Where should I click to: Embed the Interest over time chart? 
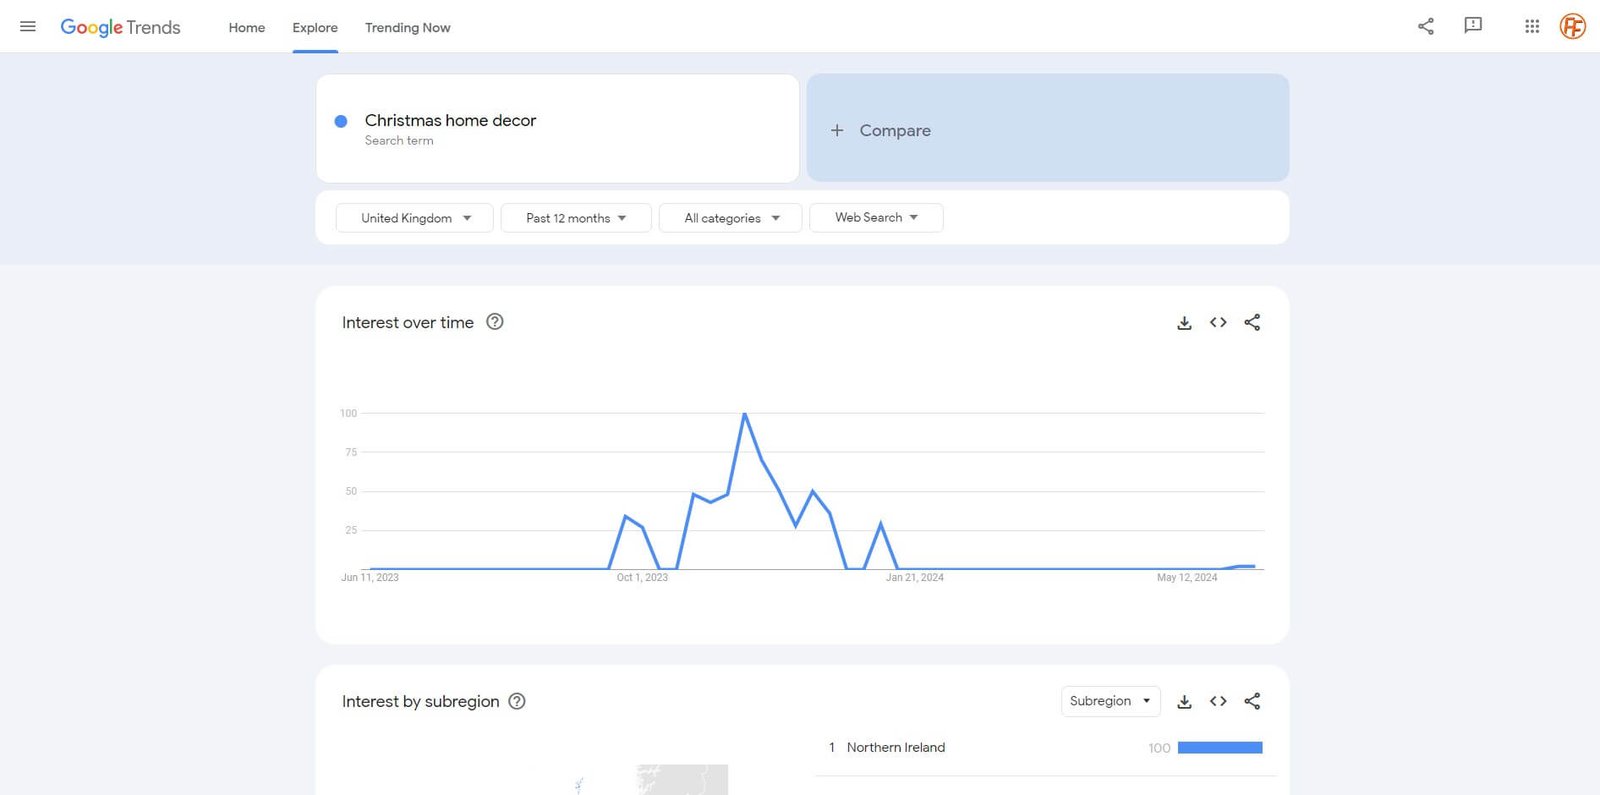click(x=1218, y=322)
